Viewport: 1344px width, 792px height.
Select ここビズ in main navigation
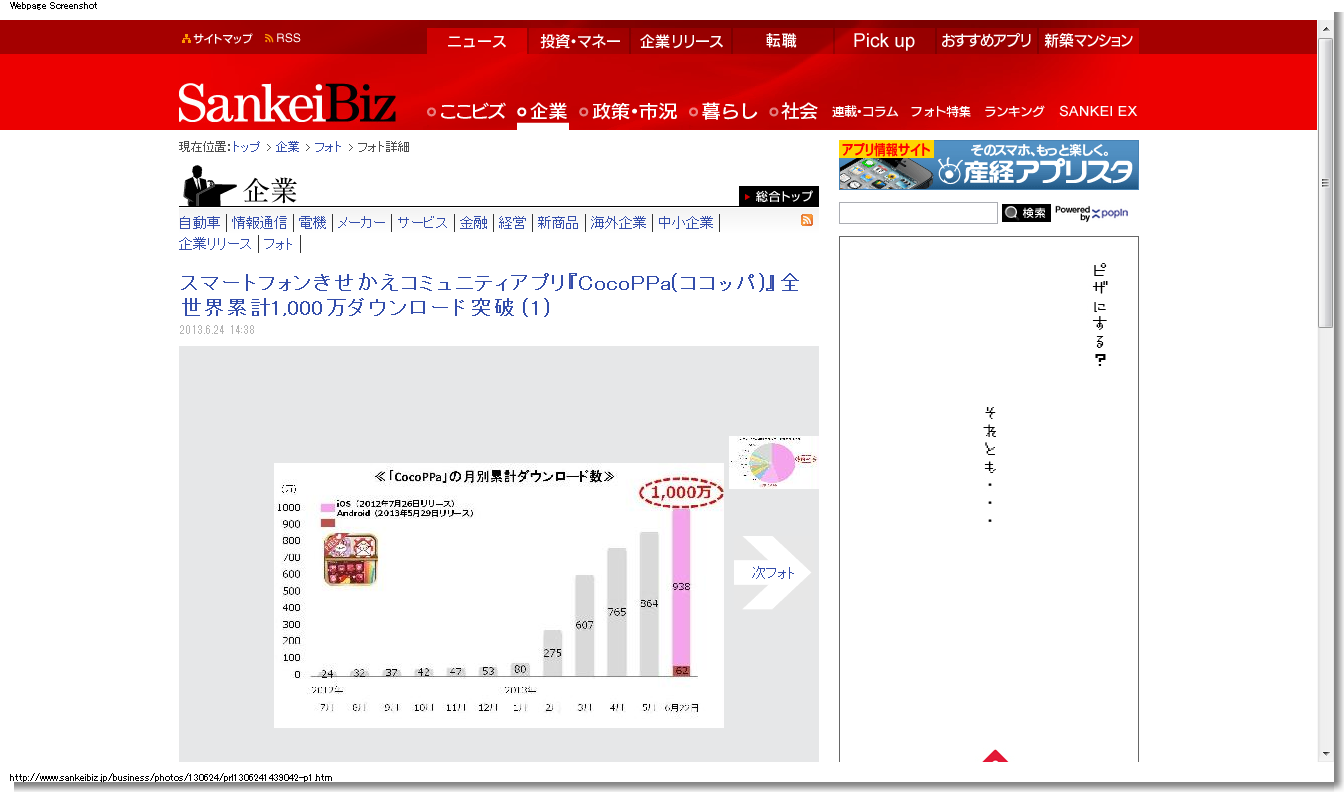pyautogui.click(x=467, y=112)
